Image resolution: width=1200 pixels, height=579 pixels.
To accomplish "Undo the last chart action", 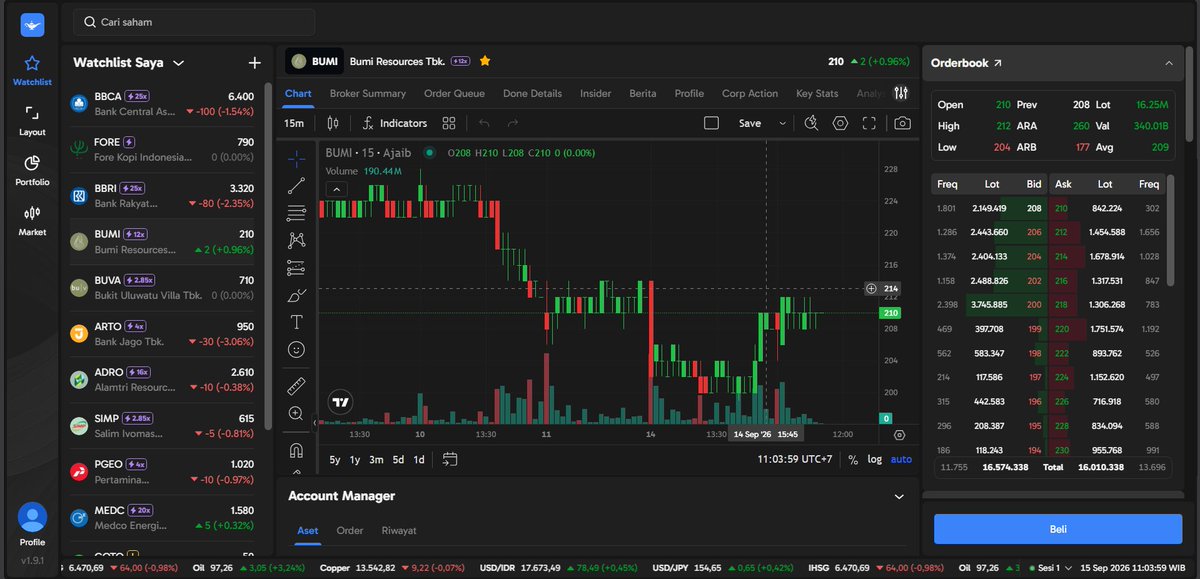I will click(x=484, y=123).
